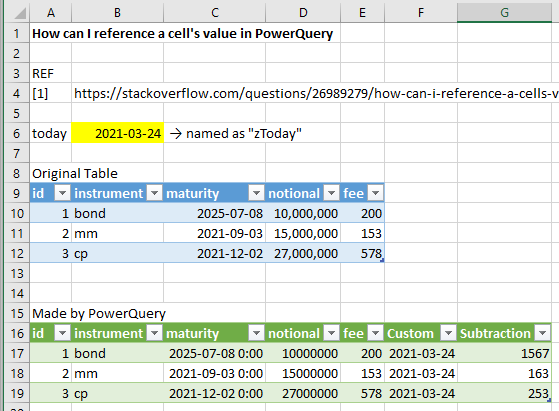Select row 1 header
Viewport: 559px width, 411px height.
coord(17,34)
